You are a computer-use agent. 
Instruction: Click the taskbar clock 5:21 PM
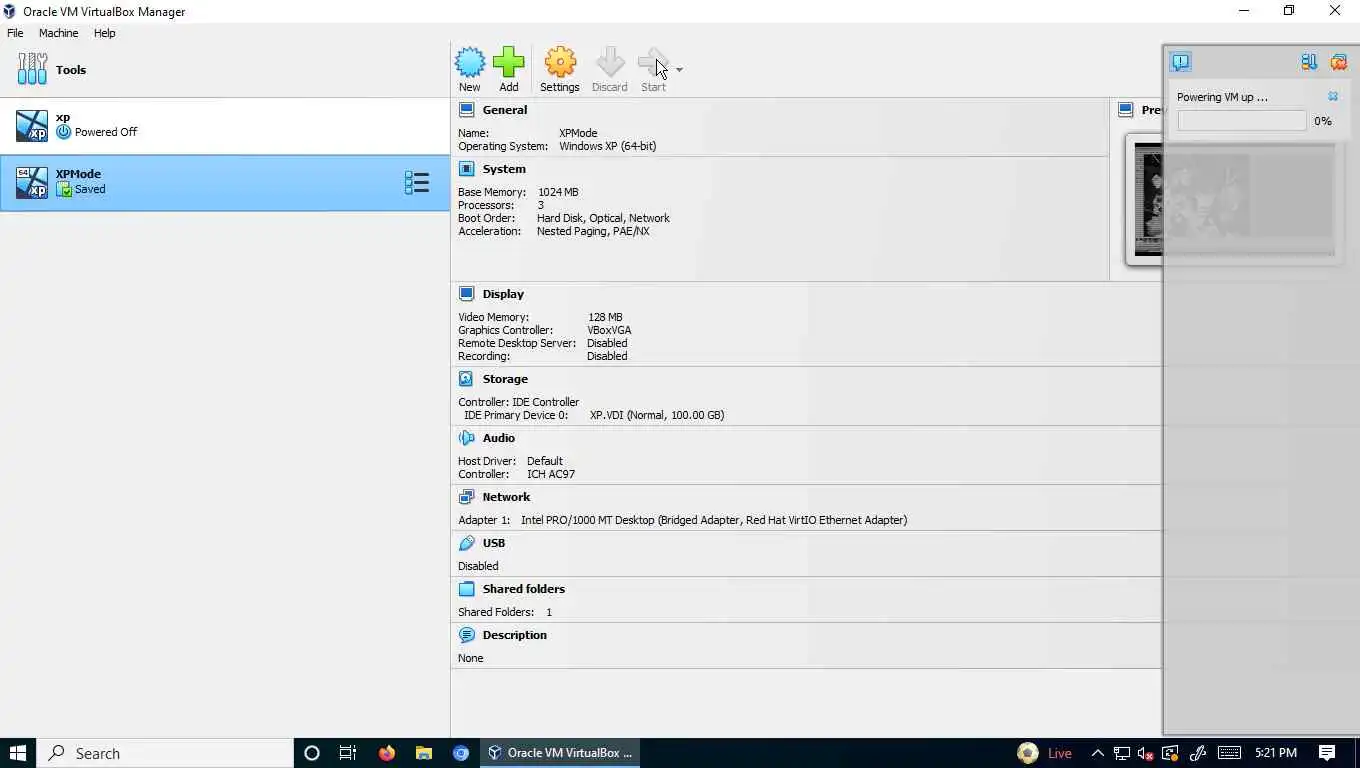(x=1276, y=753)
